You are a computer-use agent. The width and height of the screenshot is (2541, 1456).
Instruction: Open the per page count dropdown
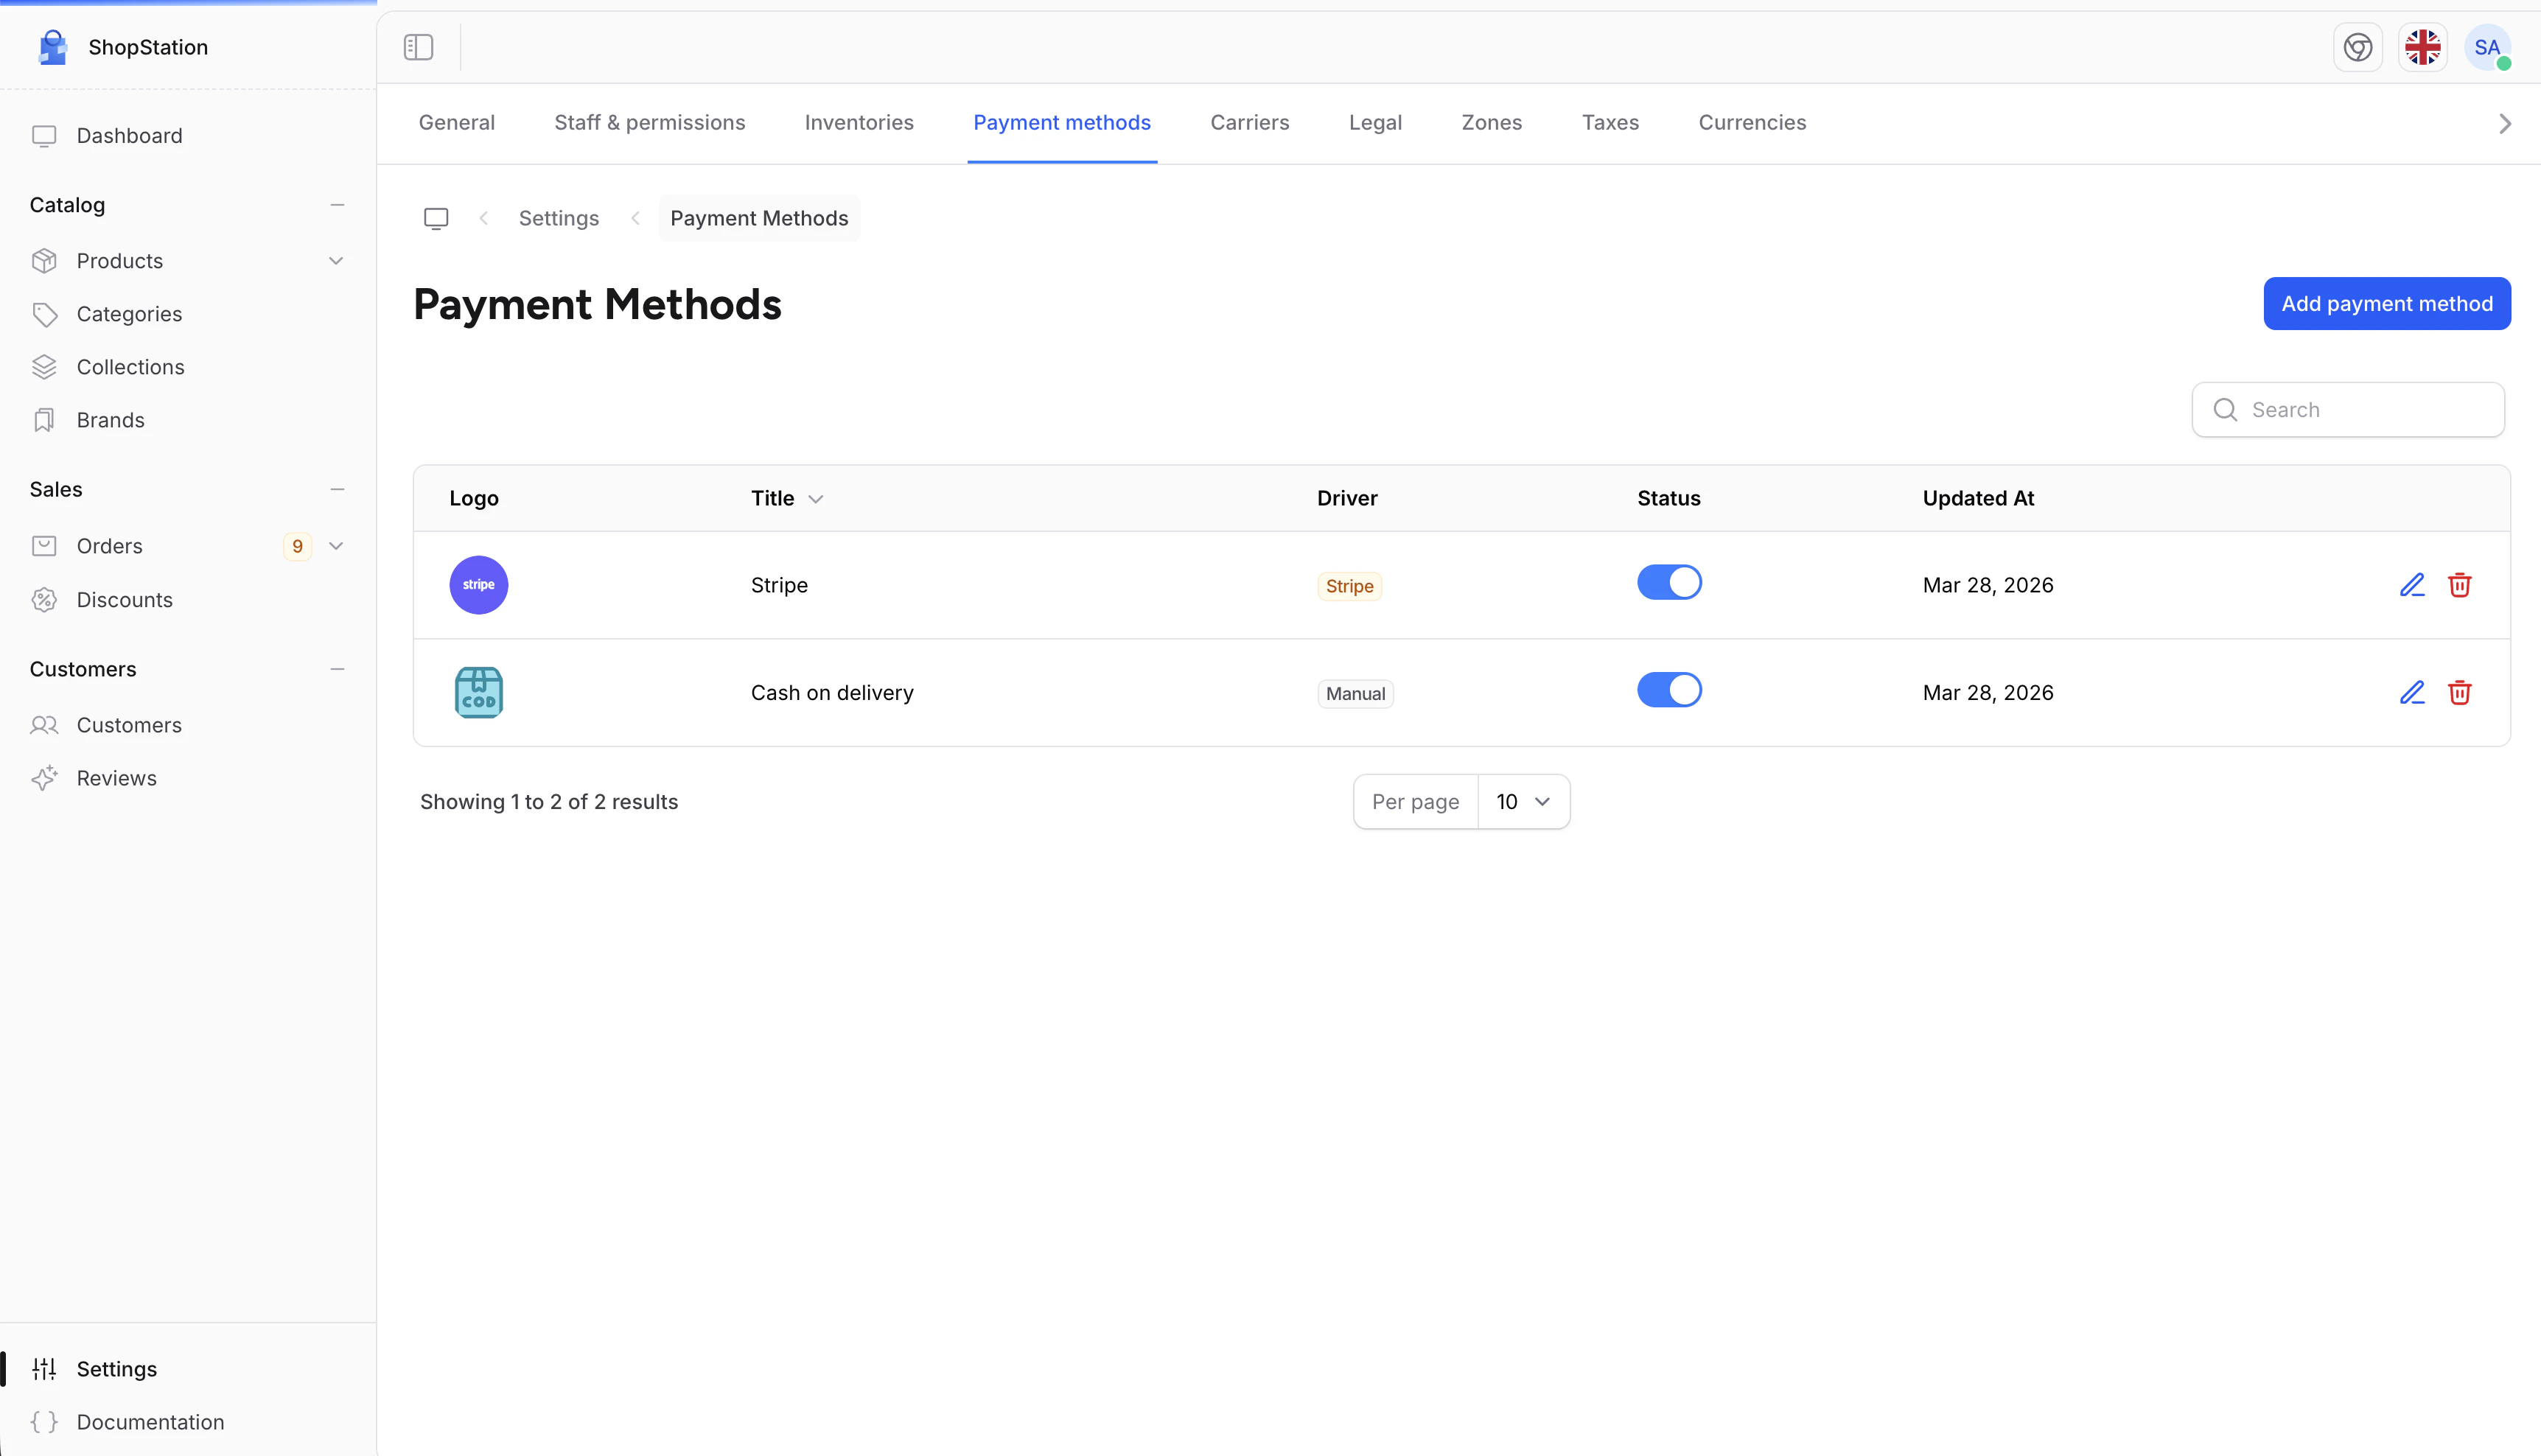pyautogui.click(x=1523, y=801)
